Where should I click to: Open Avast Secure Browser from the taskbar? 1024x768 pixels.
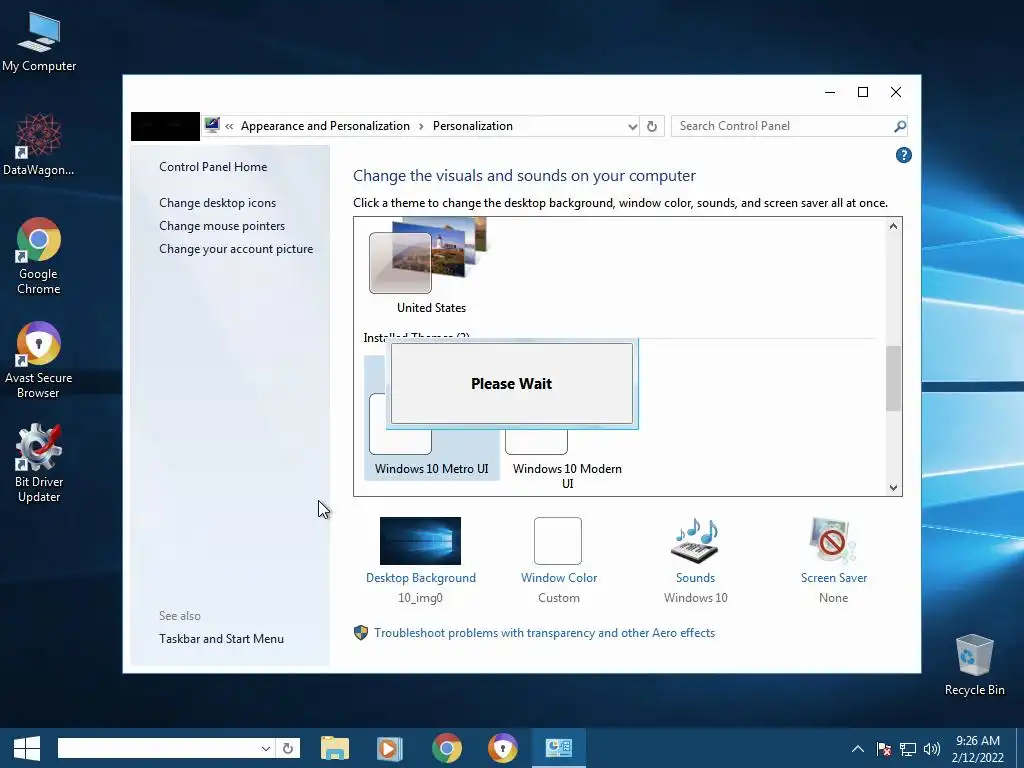[502, 748]
